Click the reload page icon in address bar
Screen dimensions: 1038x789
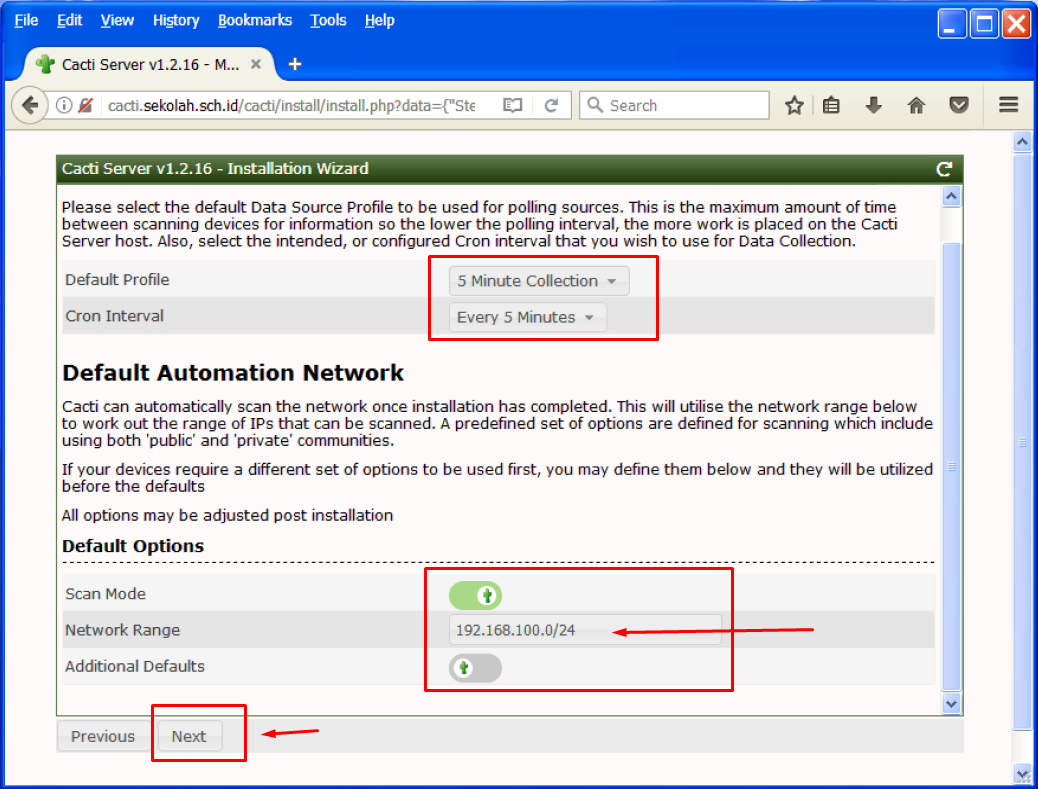click(x=550, y=105)
